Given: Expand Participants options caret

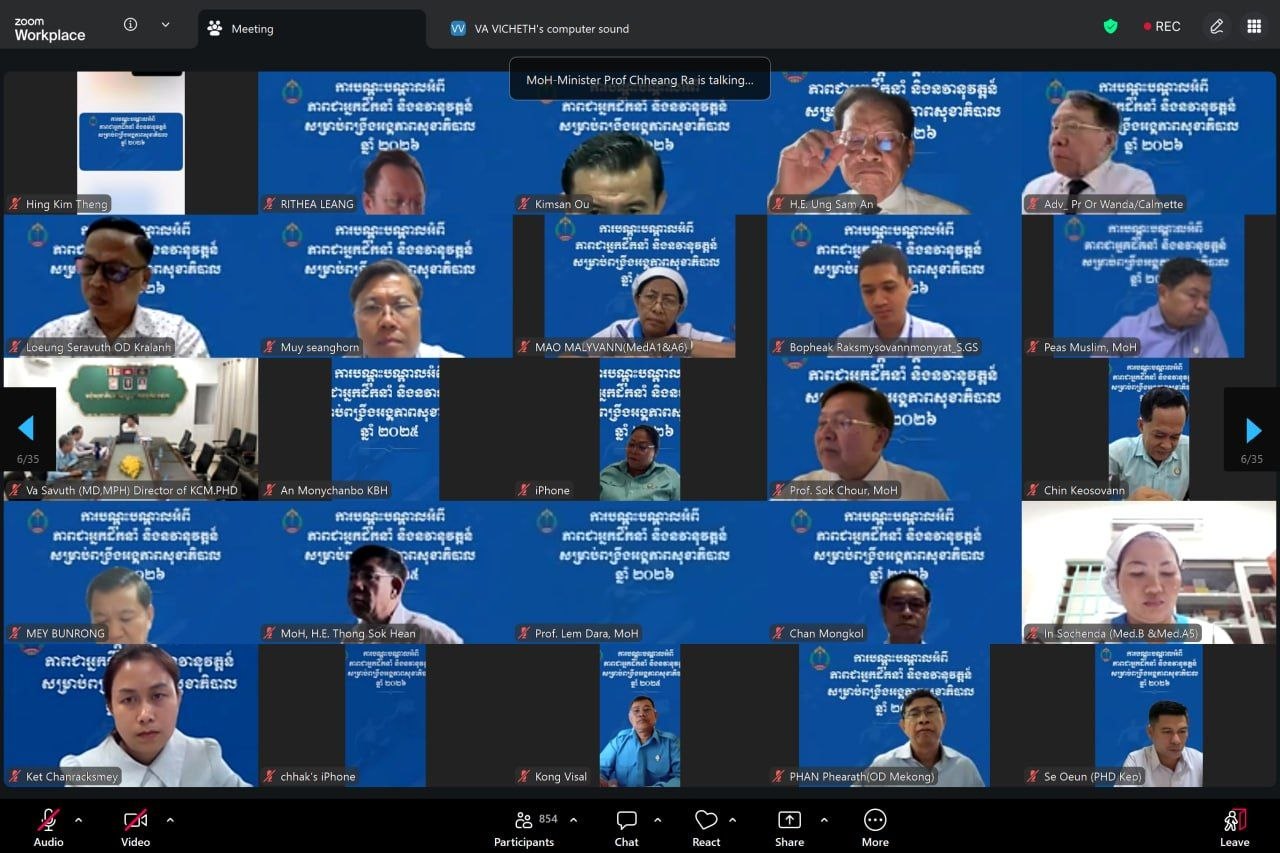Looking at the screenshot, I should (x=573, y=820).
